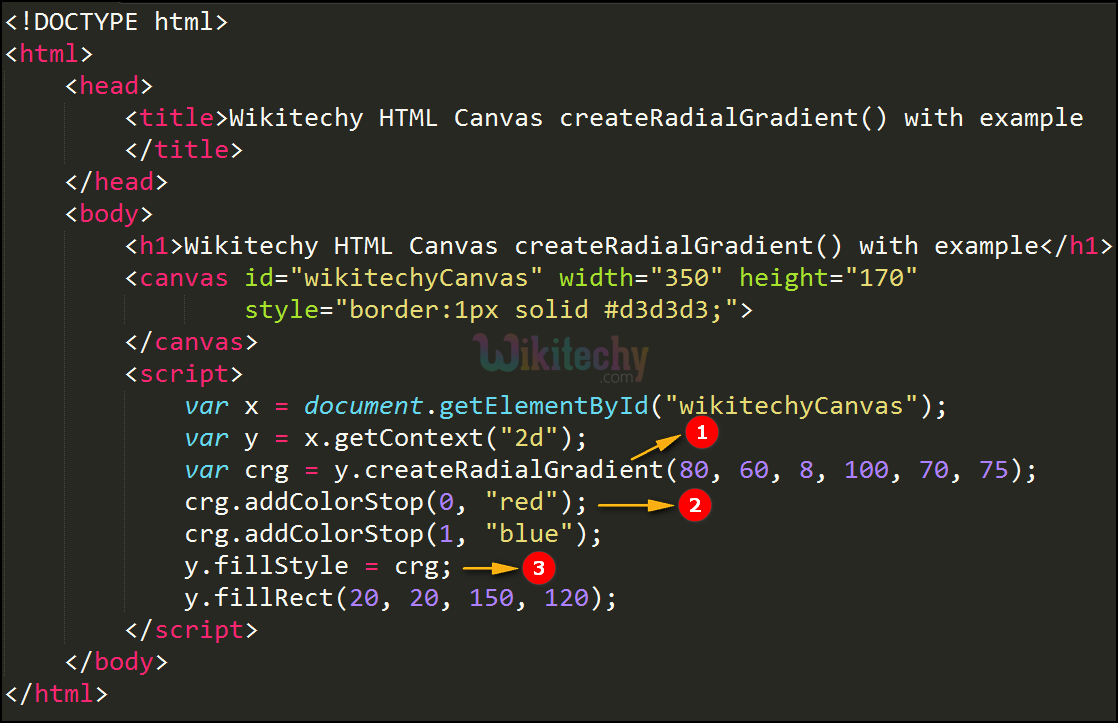Image resolution: width=1118 pixels, height=723 pixels.
Task: Click the opening head tag
Action: click(109, 86)
